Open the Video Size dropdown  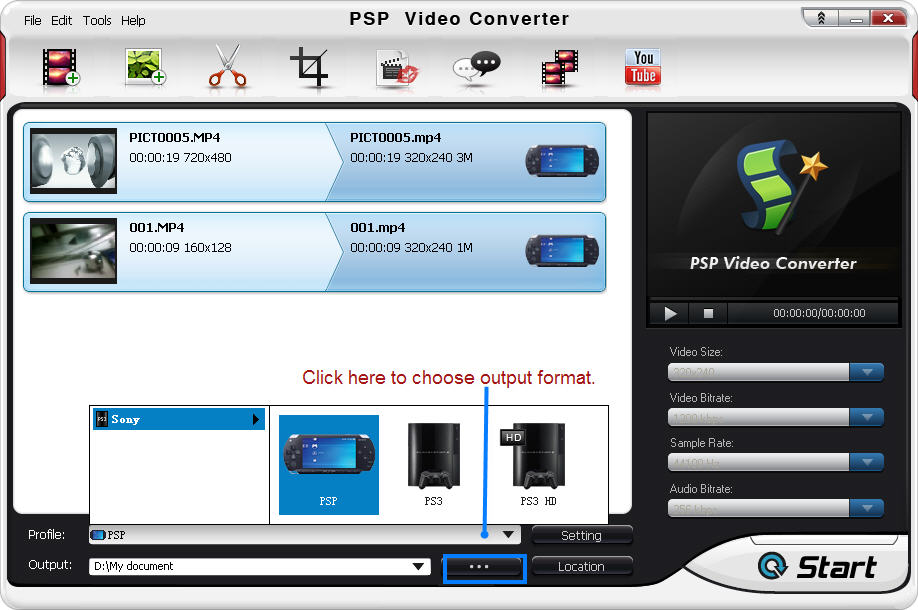pos(866,372)
